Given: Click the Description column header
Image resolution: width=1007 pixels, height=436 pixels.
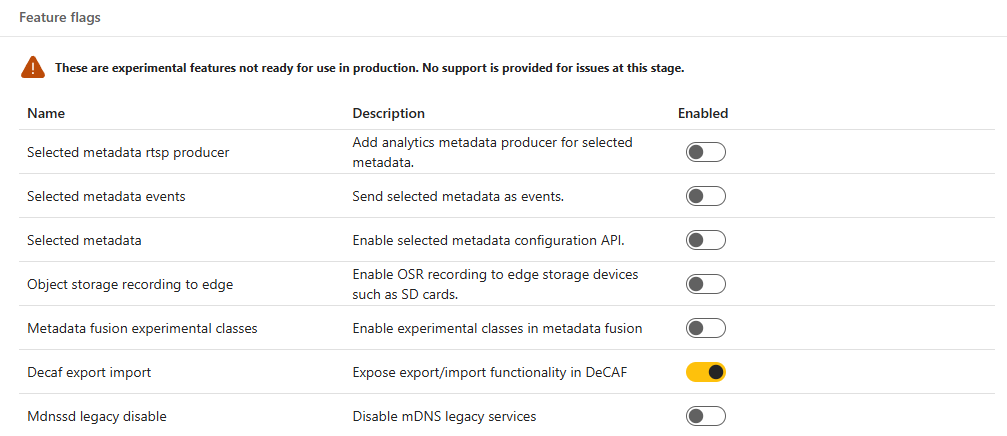Looking at the screenshot, I should 389,114.
